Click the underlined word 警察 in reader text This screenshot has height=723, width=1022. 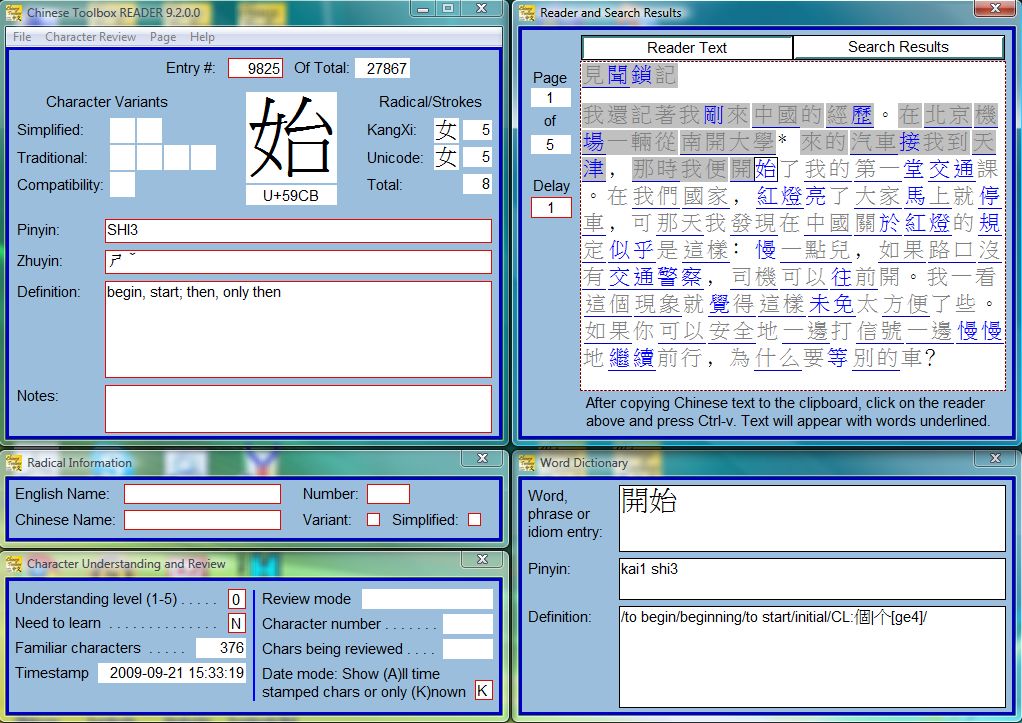[x=682, y=277]
